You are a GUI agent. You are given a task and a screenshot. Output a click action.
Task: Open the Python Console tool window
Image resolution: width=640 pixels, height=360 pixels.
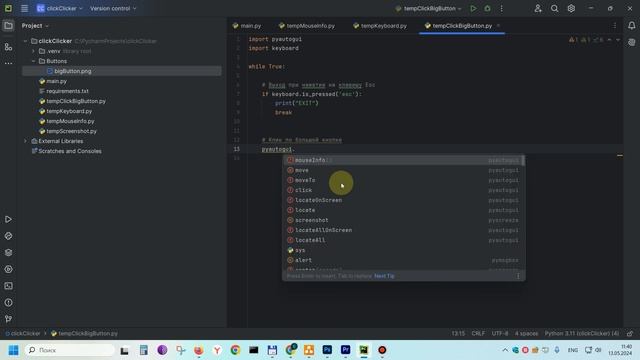(x=8, y=236)
